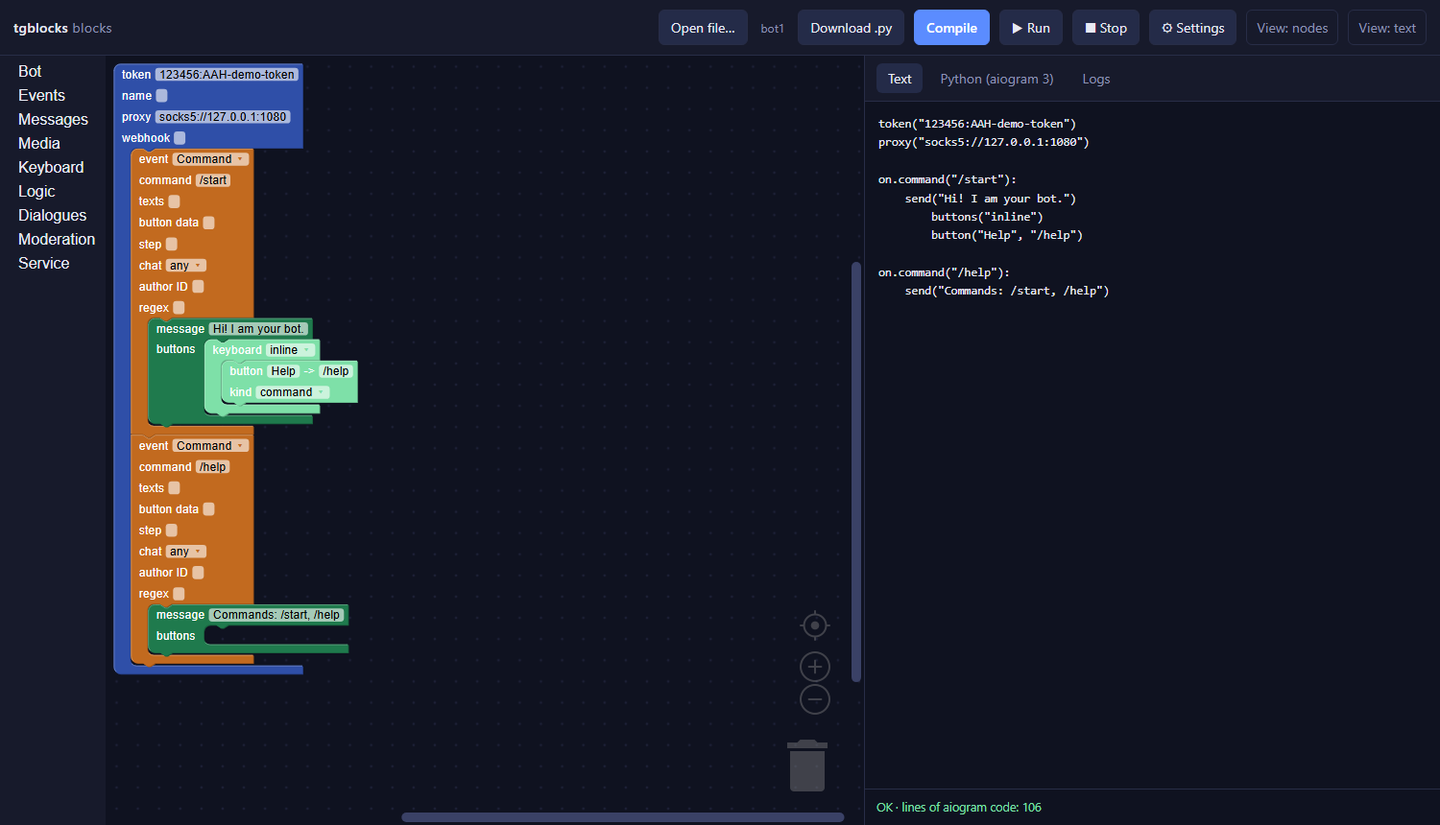Screen dimensions: 1440x825
Task: Zoom in the blocks workspace
Action: (815, 667)
